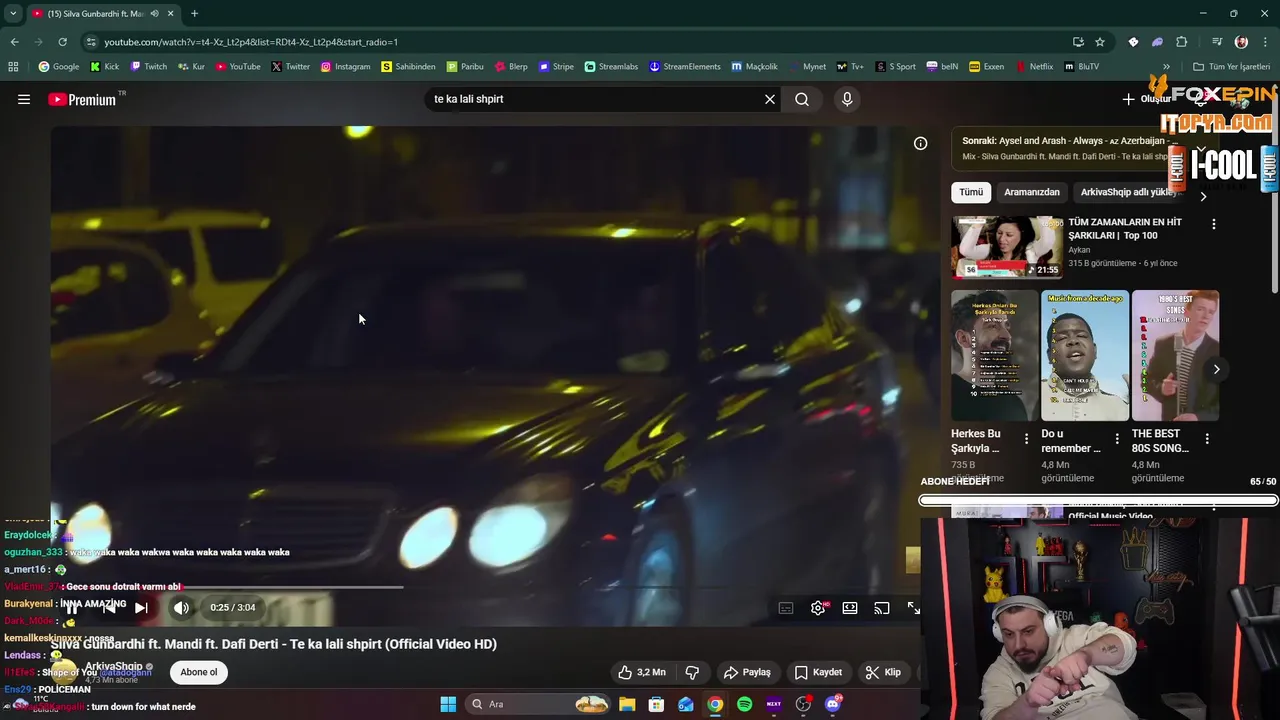This screenshot has height=720, width=1280.
Task: Create a clip with Klip button
Action: (883, 672)
